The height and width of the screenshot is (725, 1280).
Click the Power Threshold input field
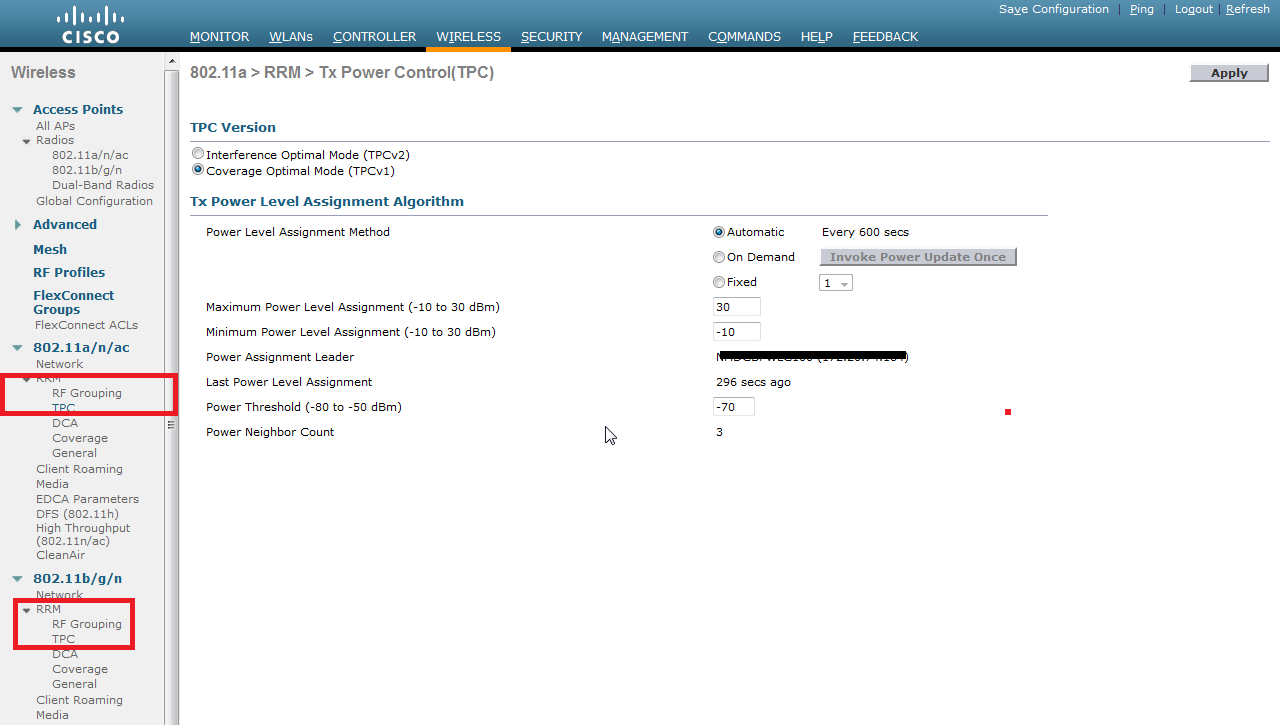click(734, 407)
